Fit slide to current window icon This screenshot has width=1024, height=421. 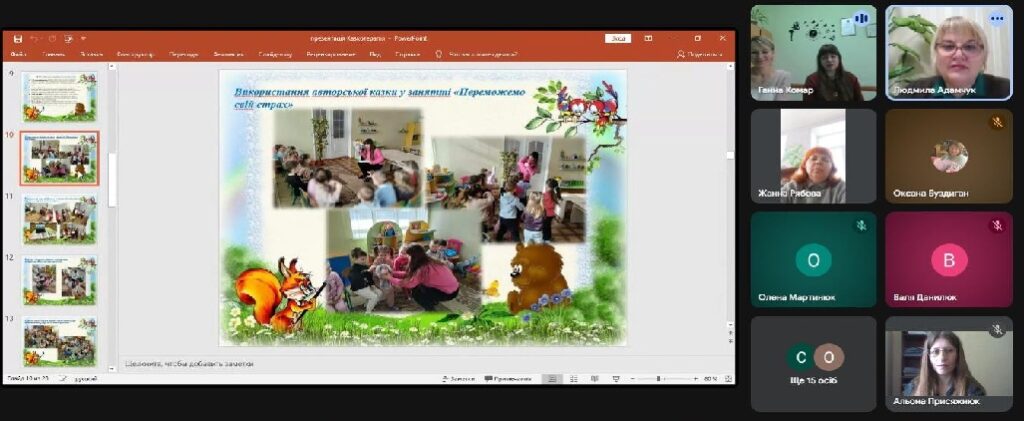[727, 379]
